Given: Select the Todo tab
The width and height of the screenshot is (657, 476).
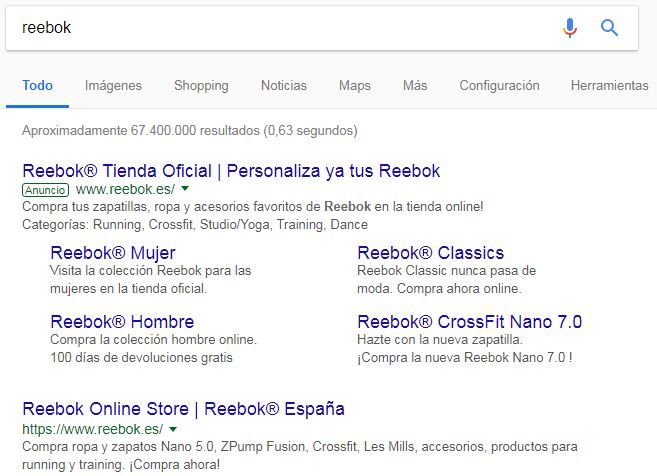Looking at the screenshot, I should tap(38, 86).
